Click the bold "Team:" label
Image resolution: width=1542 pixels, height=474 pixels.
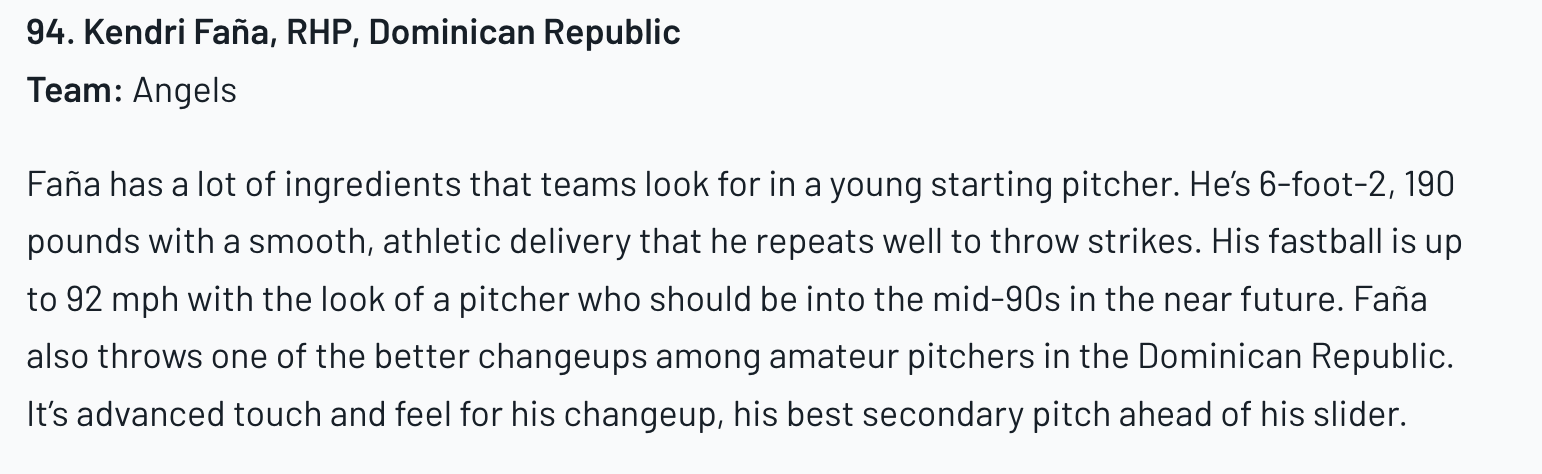tap(75, 91)
